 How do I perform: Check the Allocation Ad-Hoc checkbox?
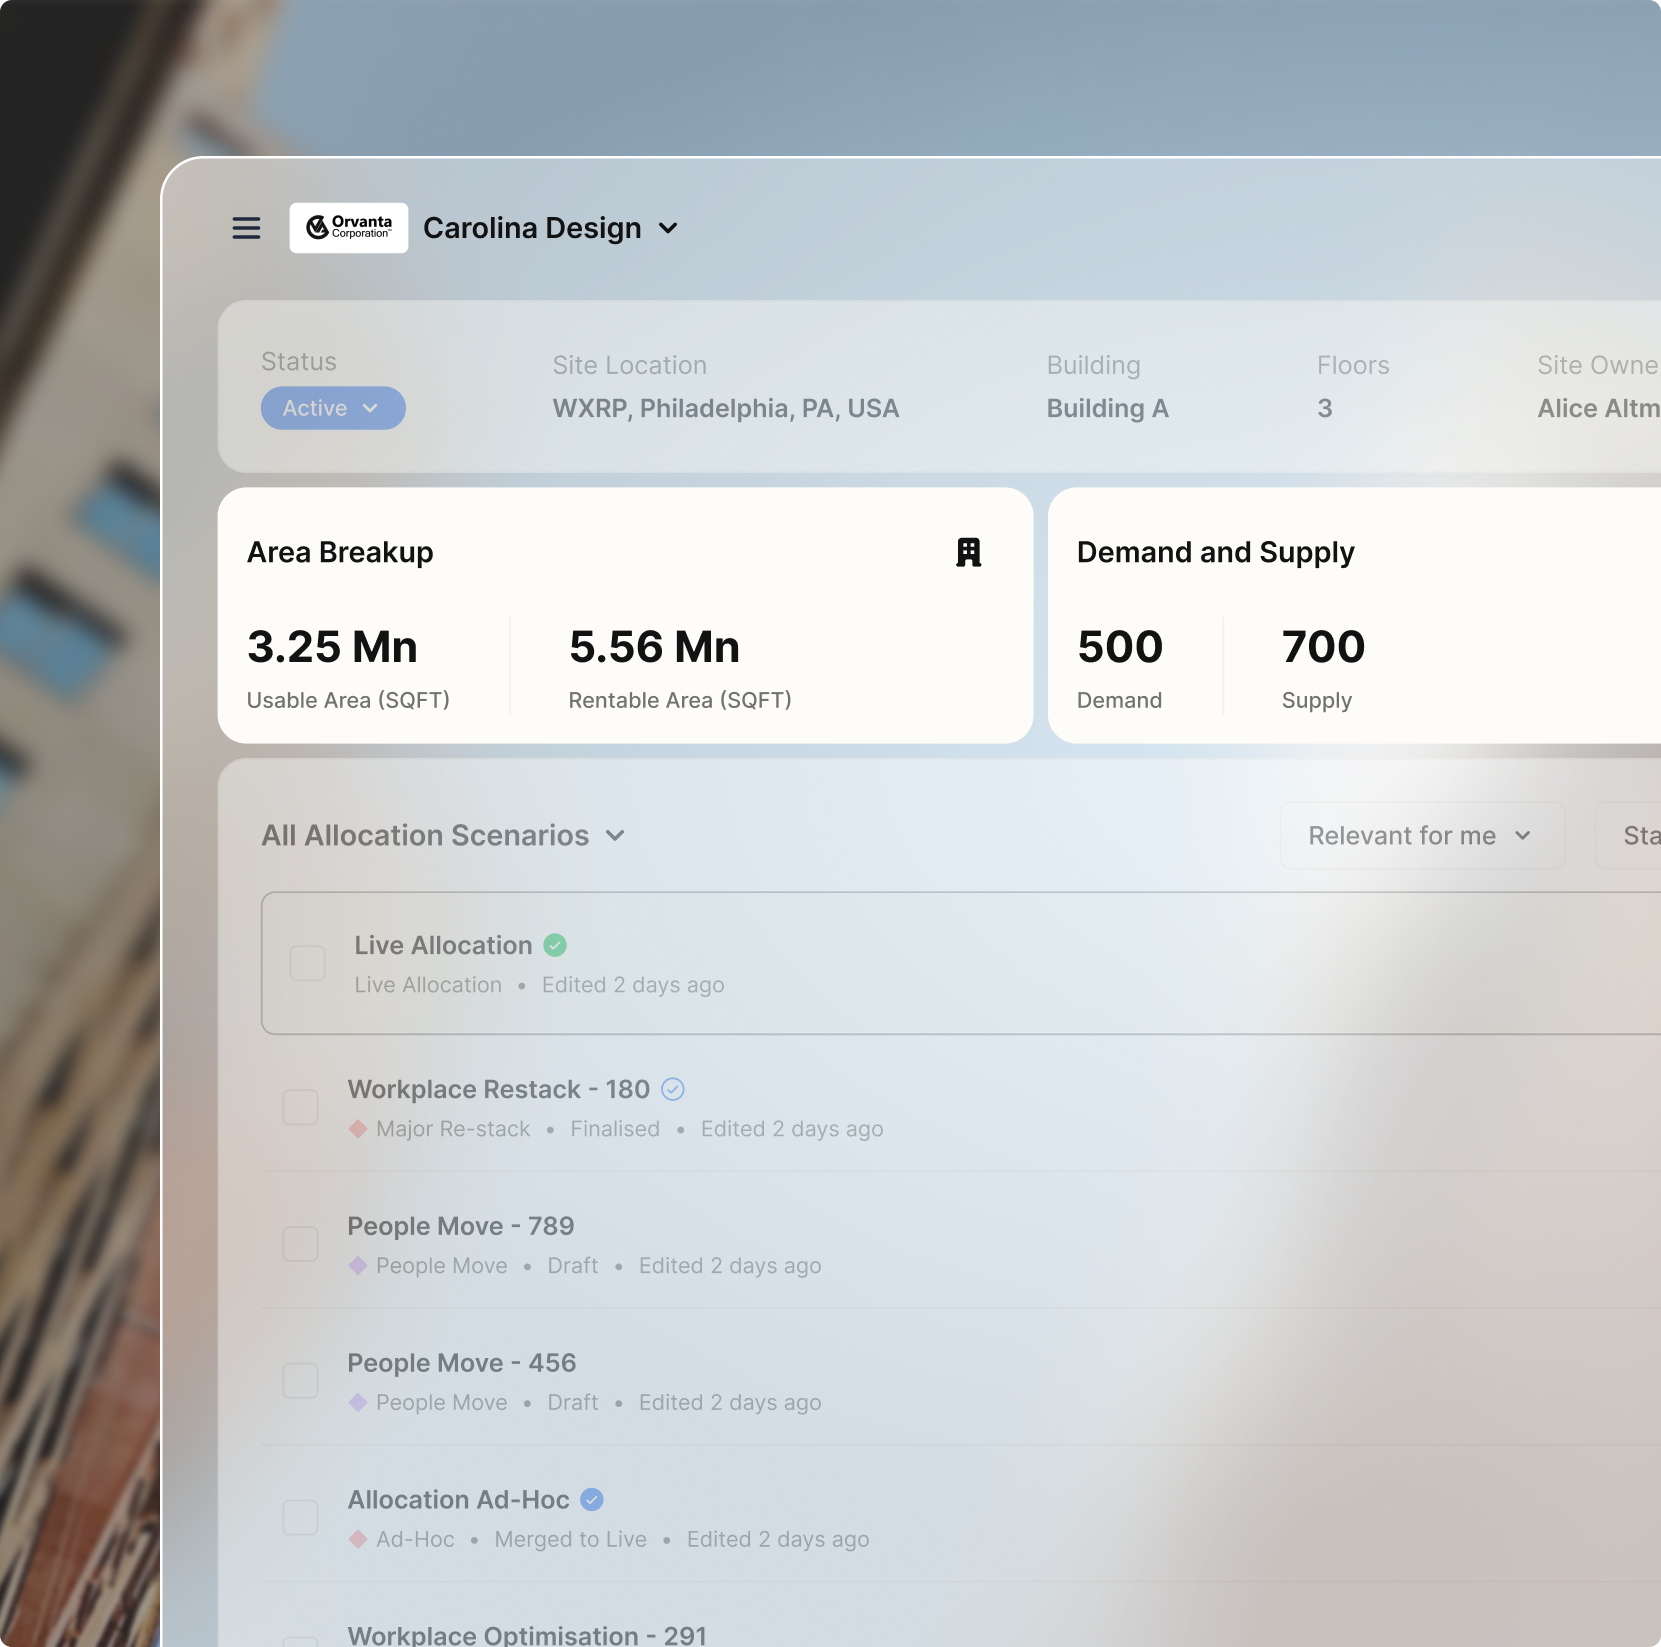coord(300,1517)
